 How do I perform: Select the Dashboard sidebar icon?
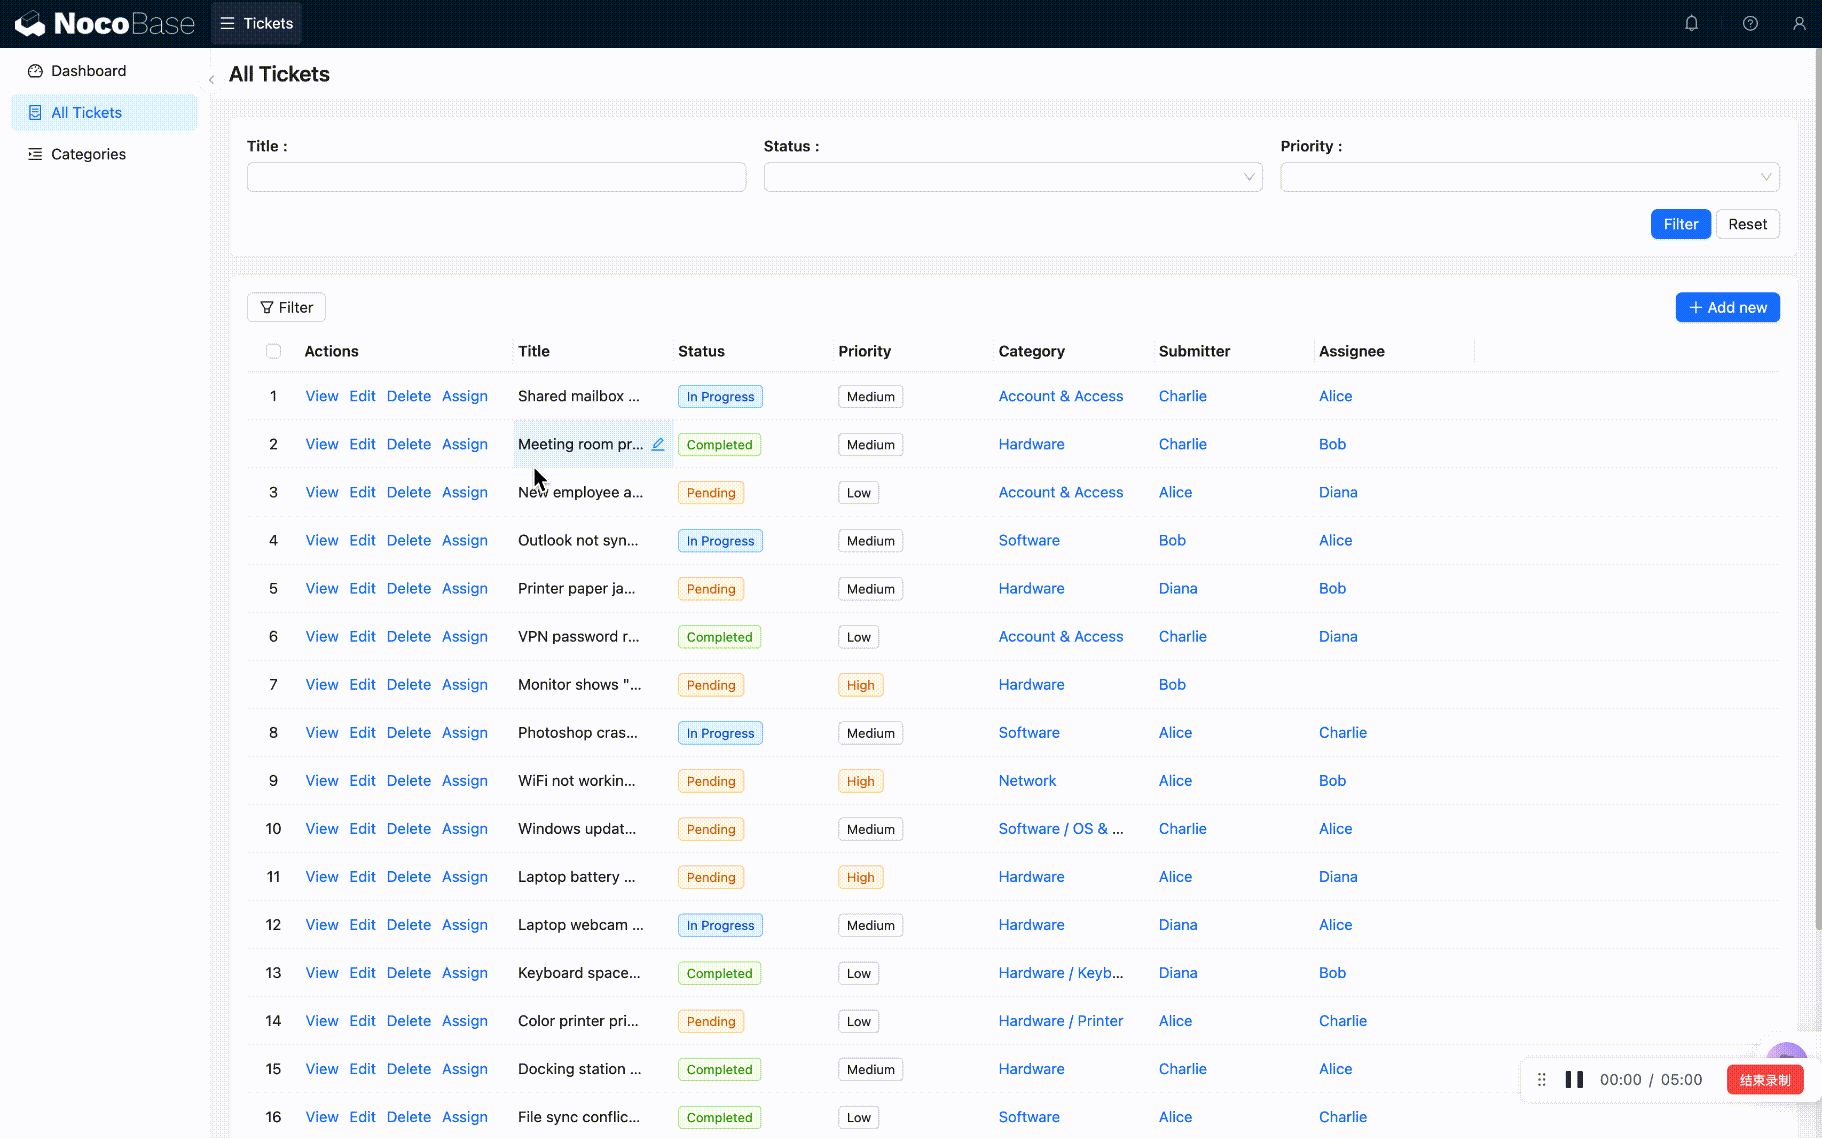[x=36, y=70]
